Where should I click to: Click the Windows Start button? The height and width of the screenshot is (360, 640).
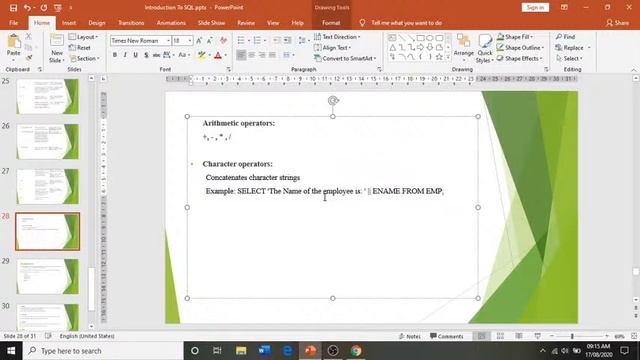point(11,351)
